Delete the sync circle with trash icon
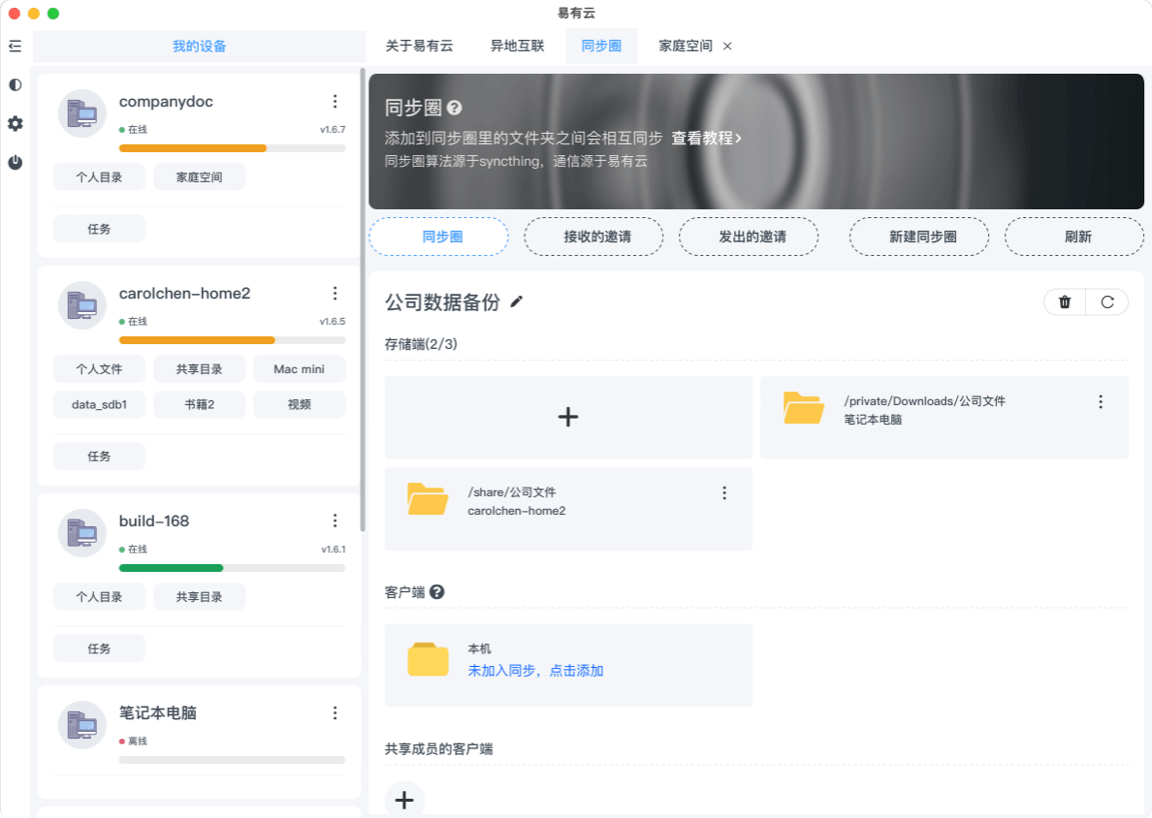The image size is (1152, 818). 1065,302
